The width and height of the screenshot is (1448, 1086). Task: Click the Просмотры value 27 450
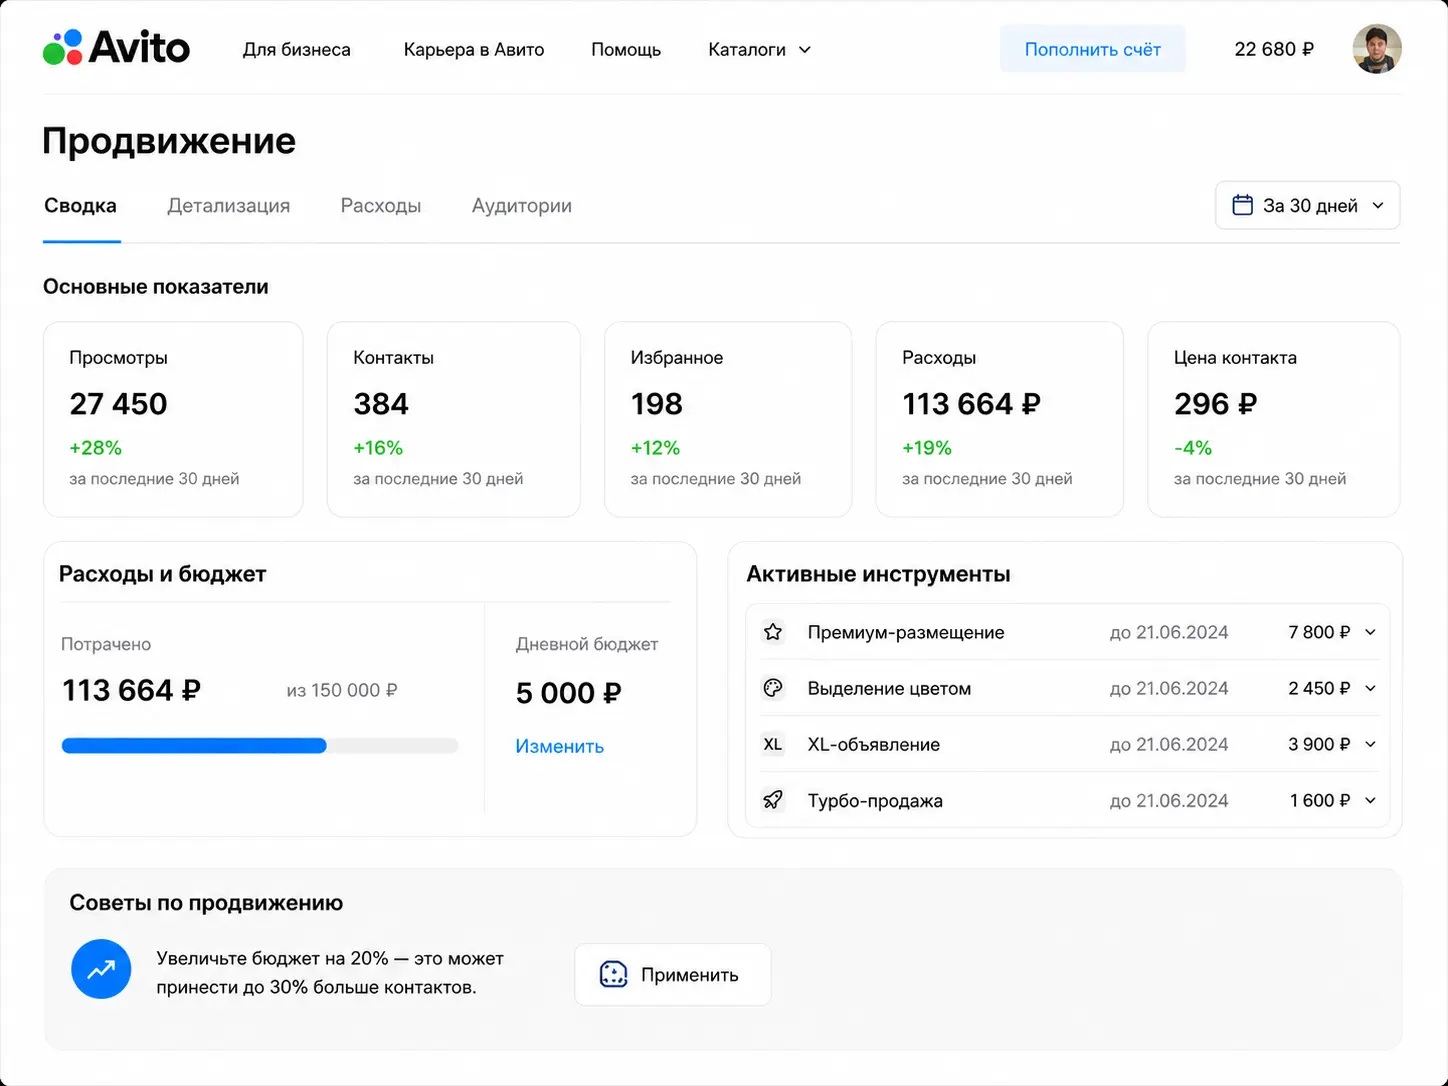click(x=118, y=403)
